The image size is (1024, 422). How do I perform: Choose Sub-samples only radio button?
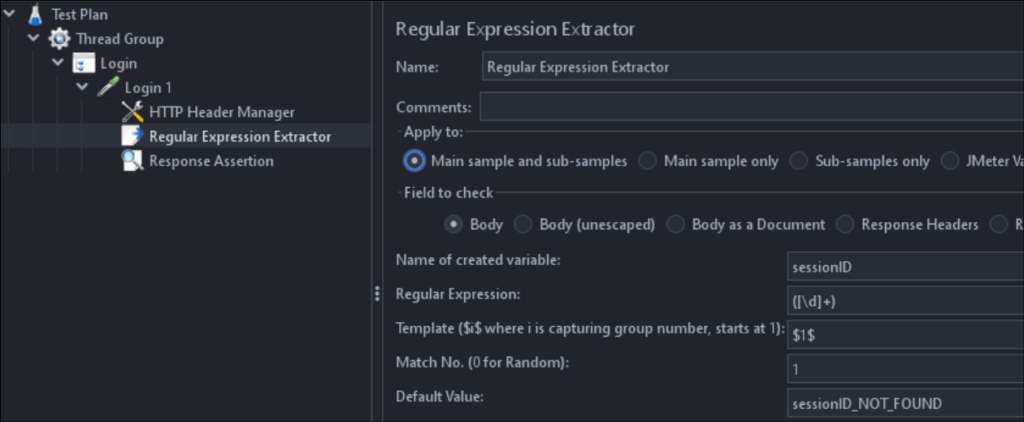pyautogui.click(x=799, y=160)
